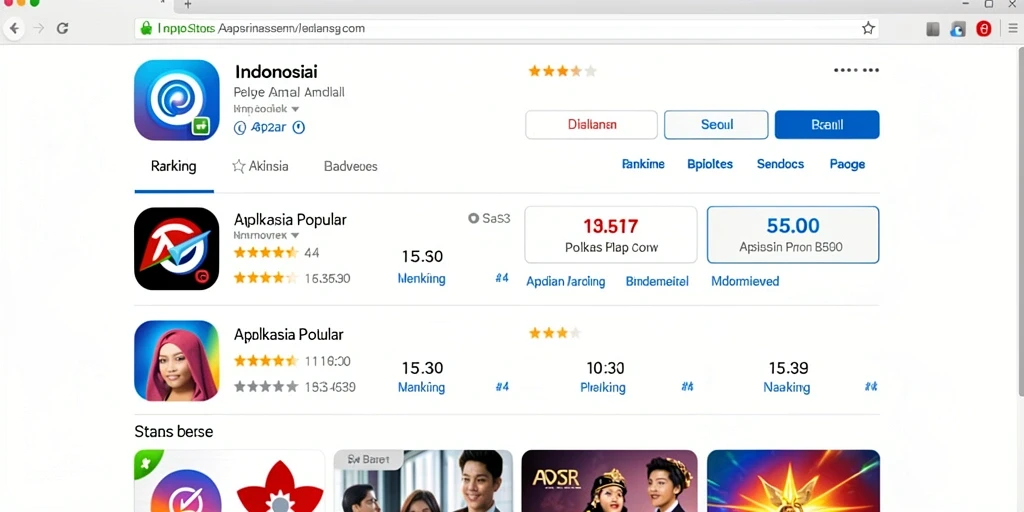
Task: Expand the dropdown under Pelge Amal Amdlall
Action: click(x=295, y=110)
